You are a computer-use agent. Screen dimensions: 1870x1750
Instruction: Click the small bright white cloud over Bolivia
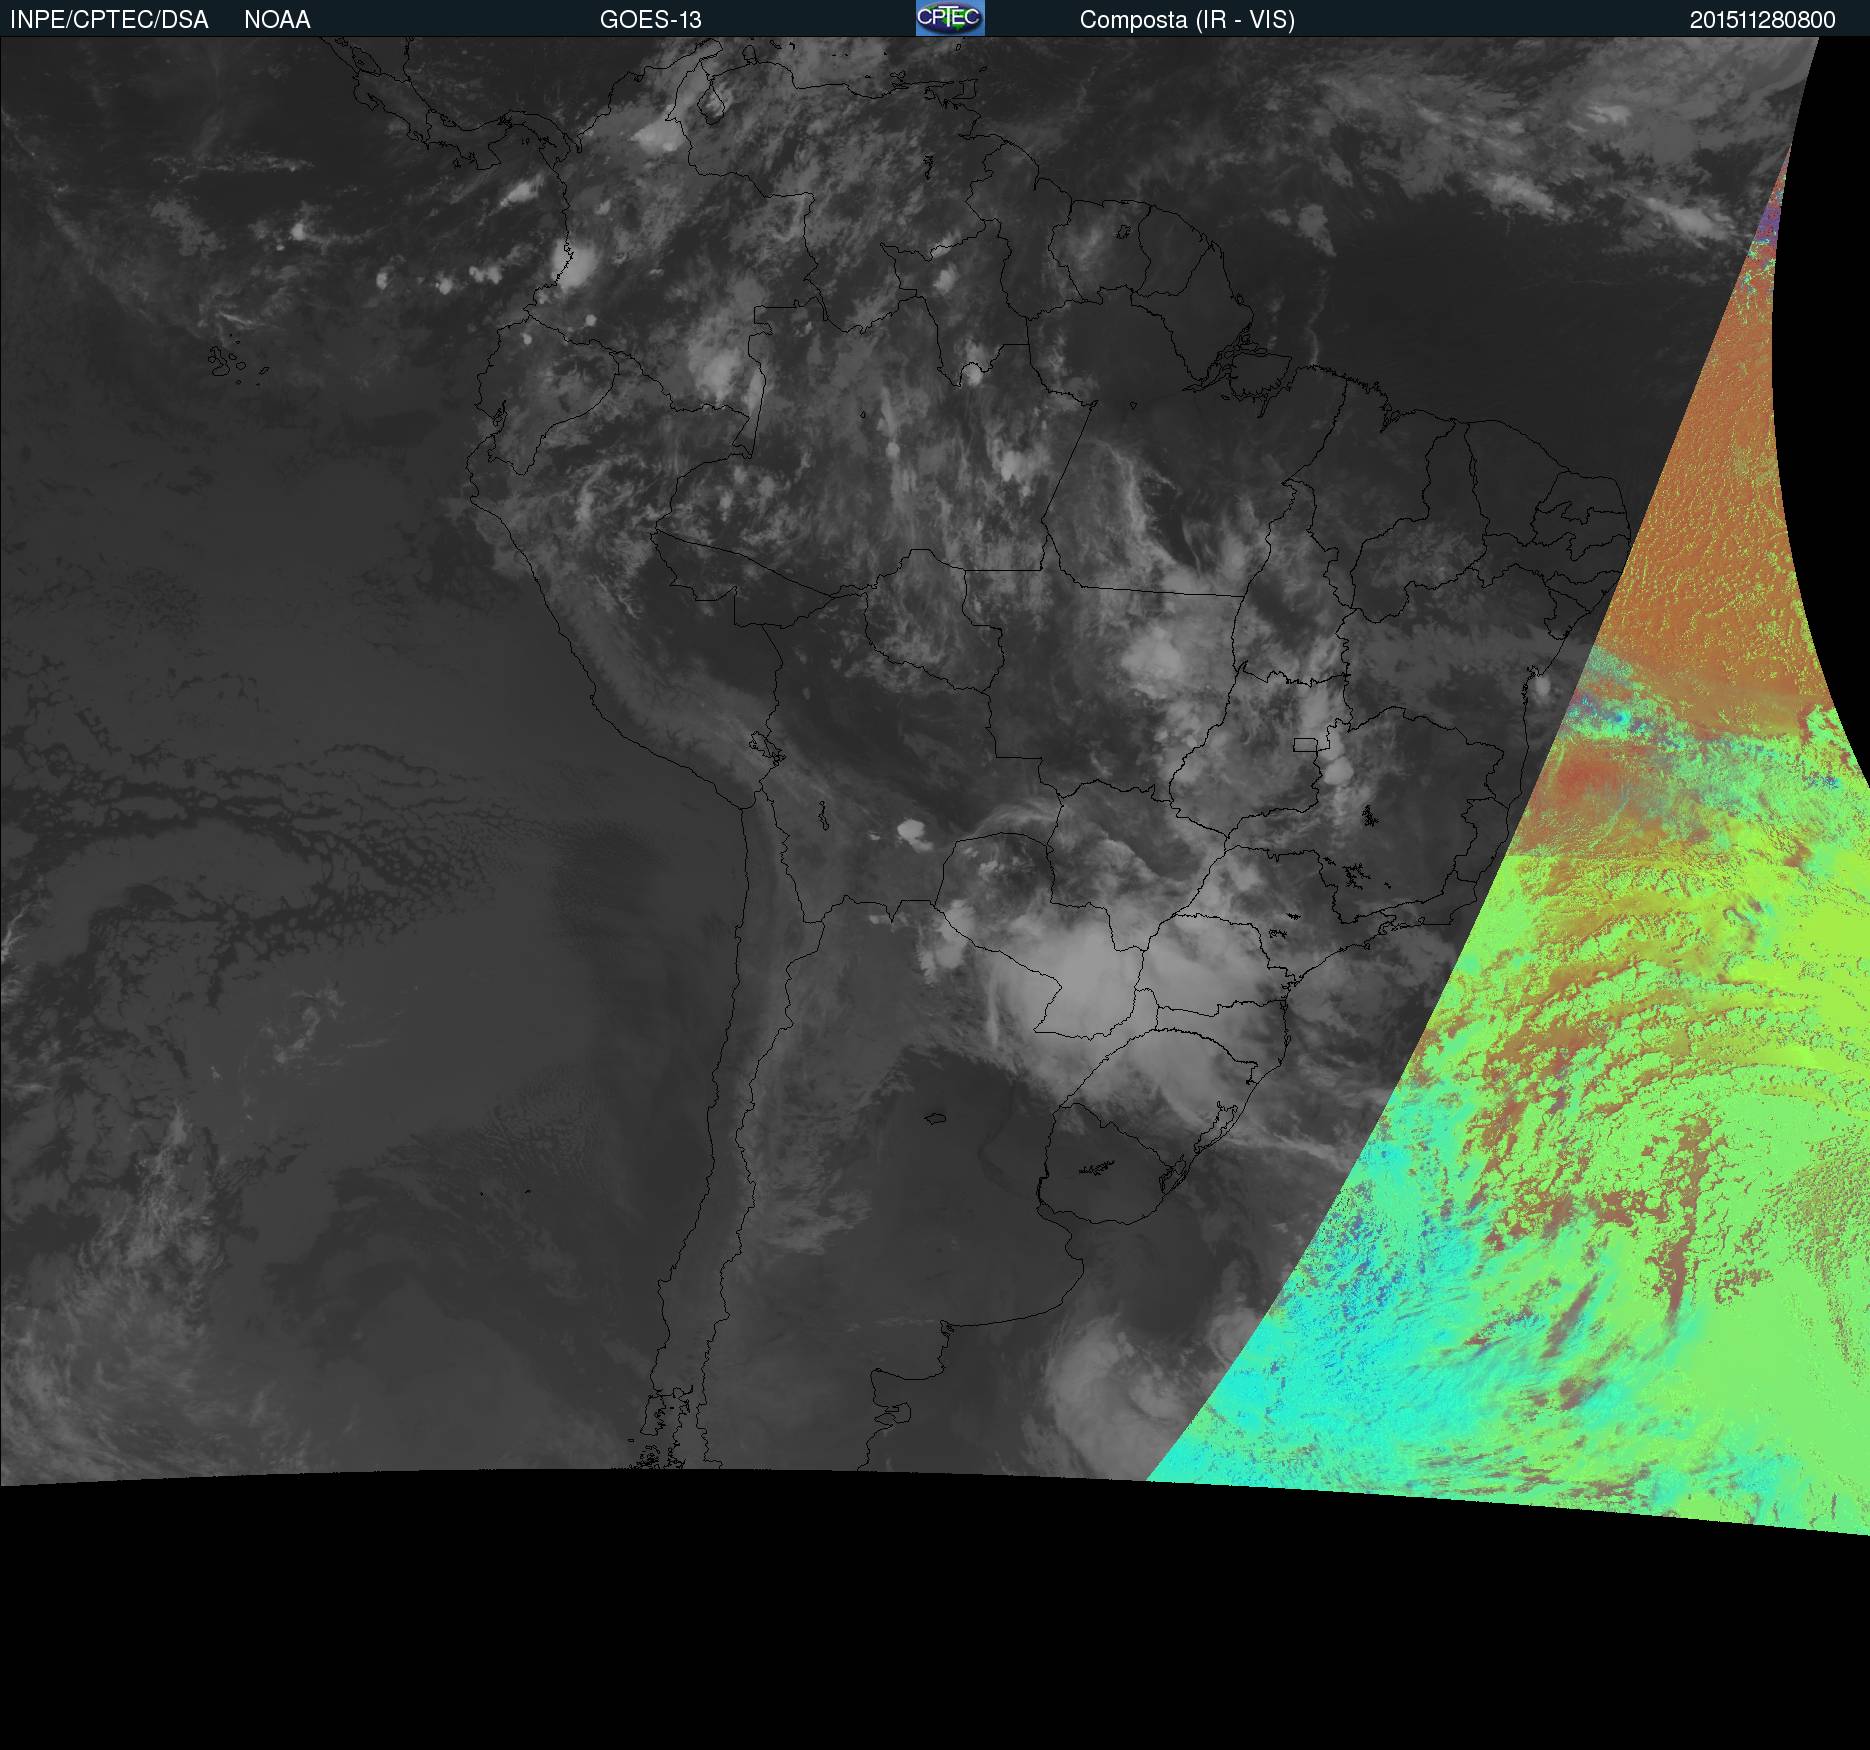coord(911,829)
